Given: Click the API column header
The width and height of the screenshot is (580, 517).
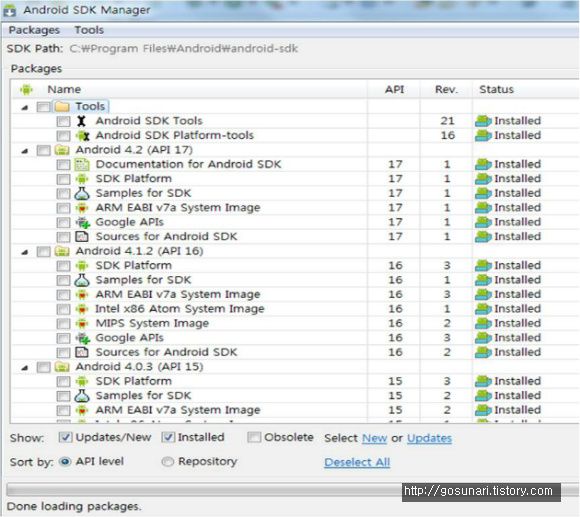Looking at the screenshot, I should pyautogui.click(x=394, y=89).
